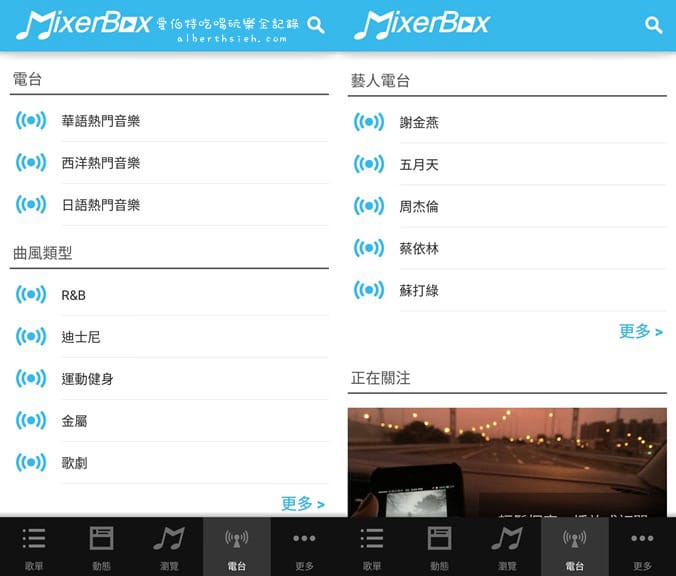
Task: Show more artists via 更多 > under 蘇打綠
Action: pos(641,331)
